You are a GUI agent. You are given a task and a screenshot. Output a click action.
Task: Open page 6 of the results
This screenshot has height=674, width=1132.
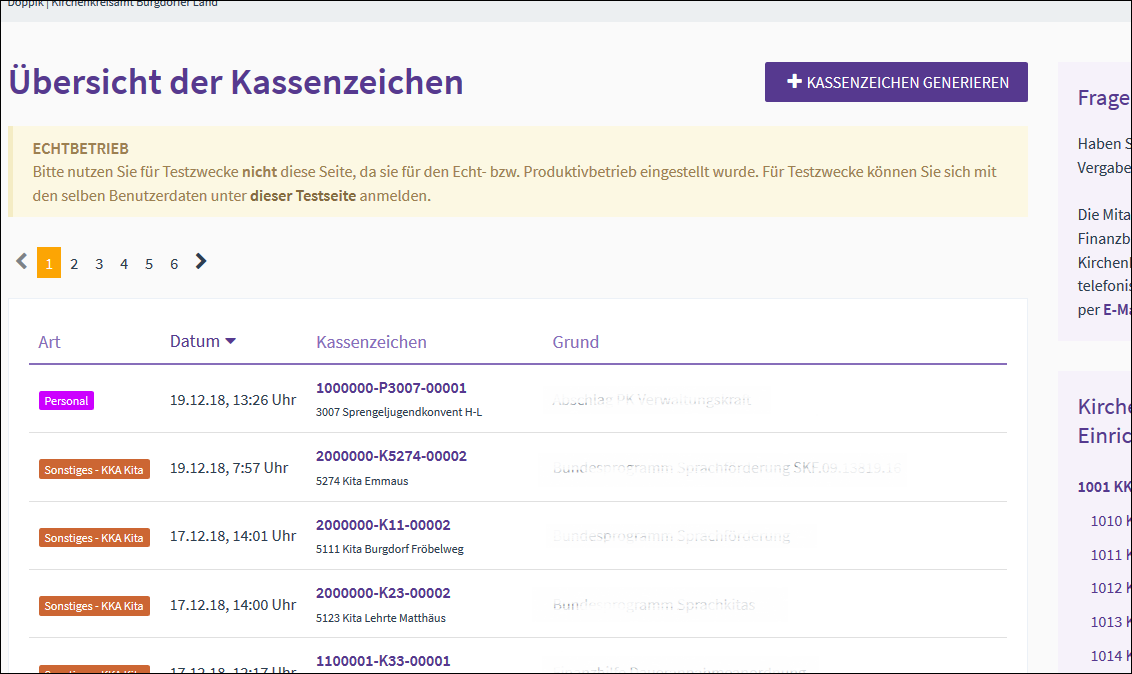click(173, 263)
